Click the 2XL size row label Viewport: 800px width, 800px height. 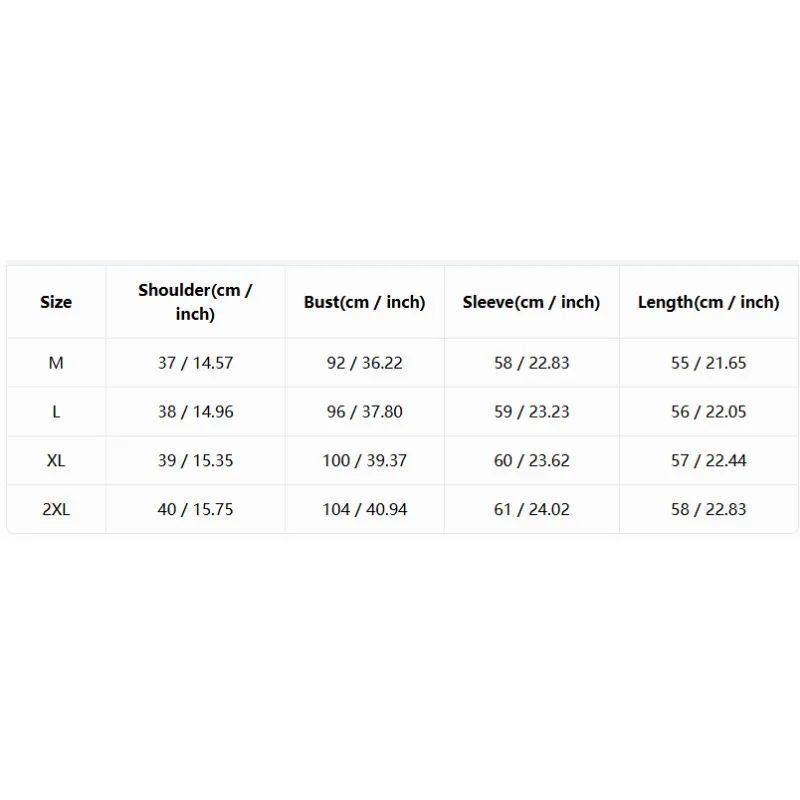pyautogui.click(x=56, y=509)
